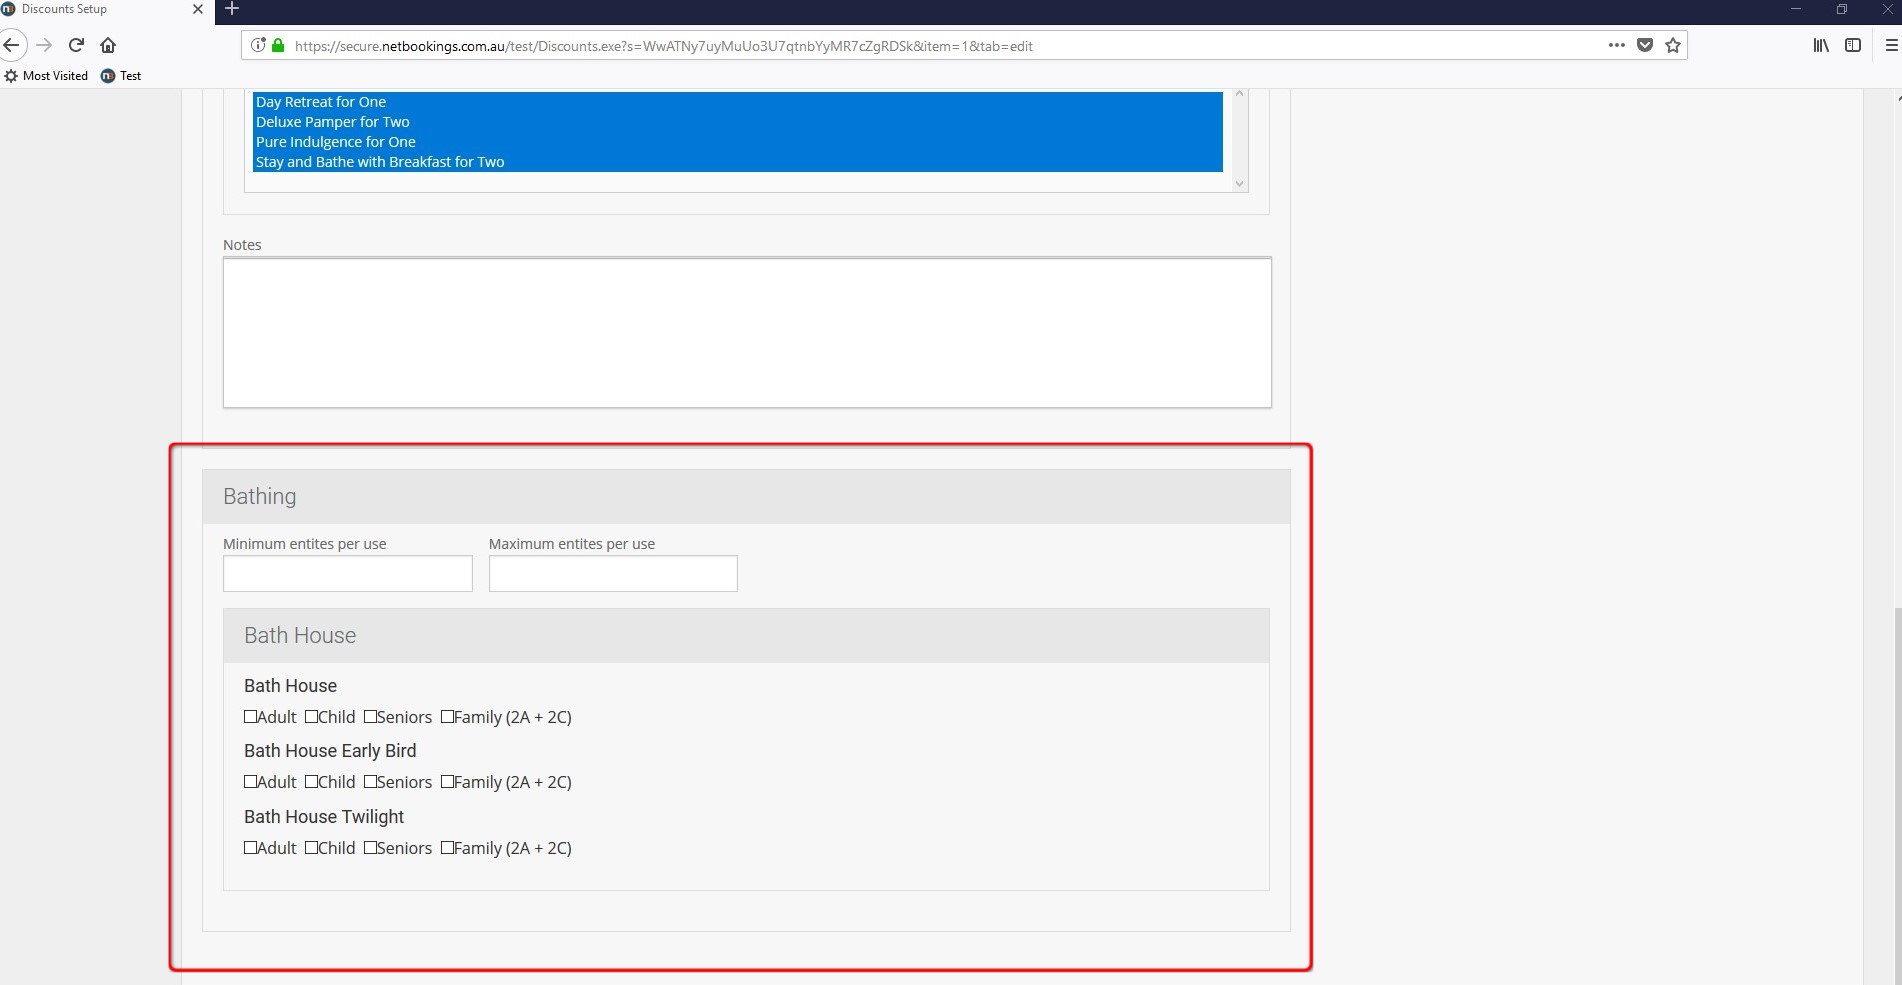Click the Bath House Early Bird heading
This screenshot has height=985, width=1902.
click(x=330, y=751)
